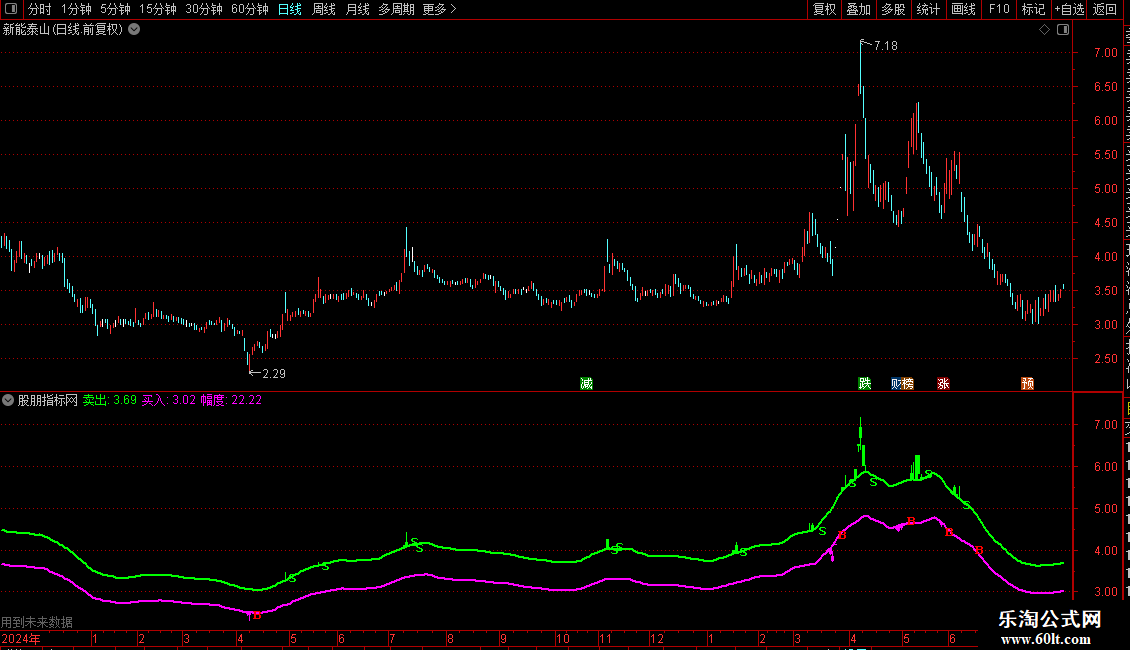The width and height of the screenshot is (1130, 650).
Task: Click month 12 marker on time axis
Action: coord(657,639)
